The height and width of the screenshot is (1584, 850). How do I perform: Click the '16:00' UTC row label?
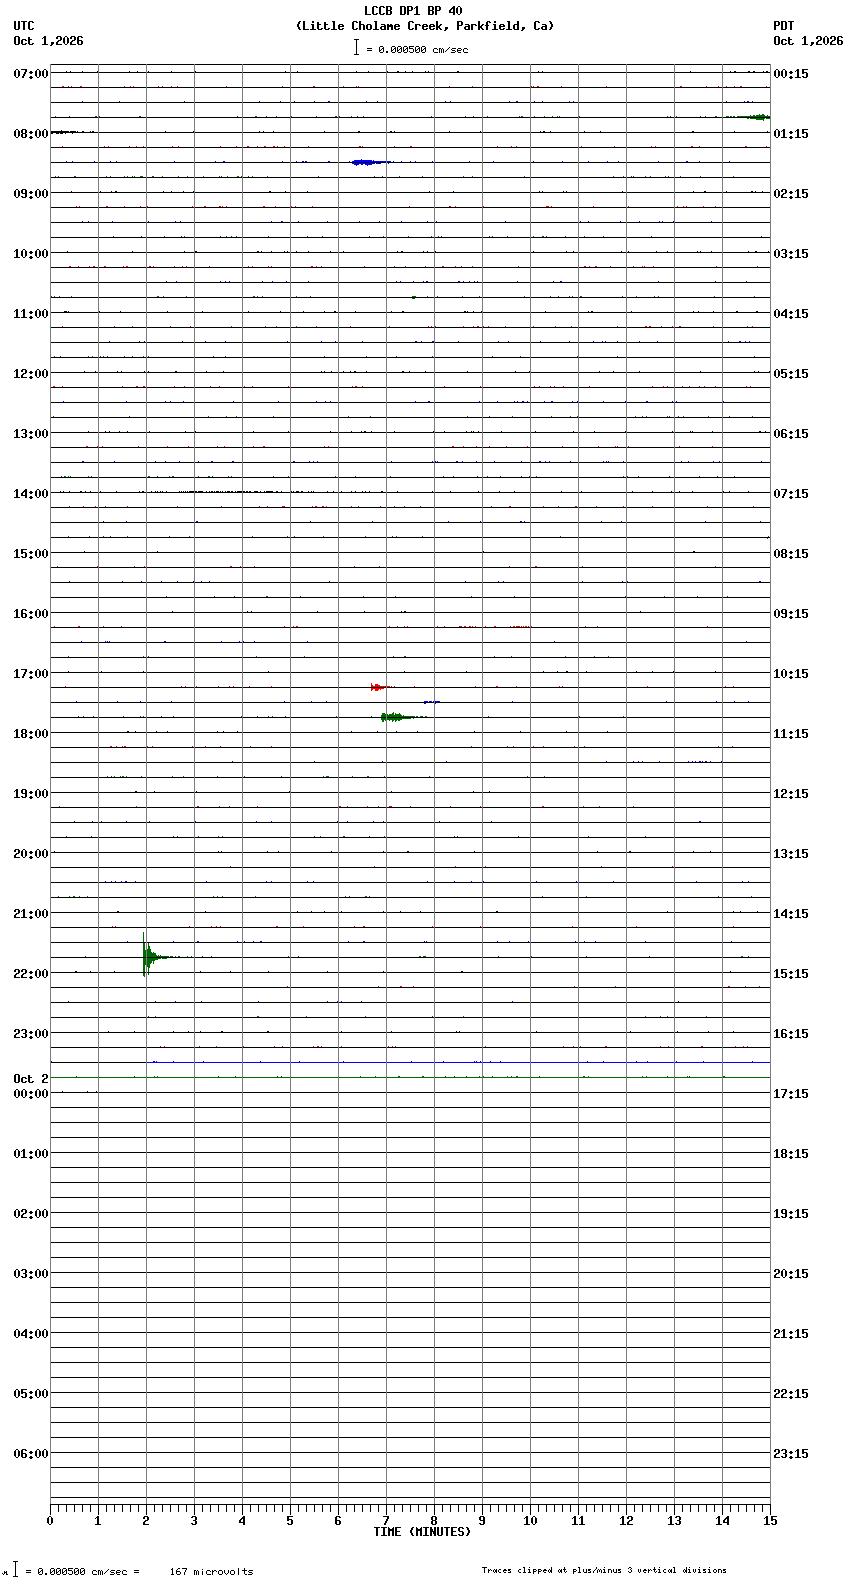31,614
